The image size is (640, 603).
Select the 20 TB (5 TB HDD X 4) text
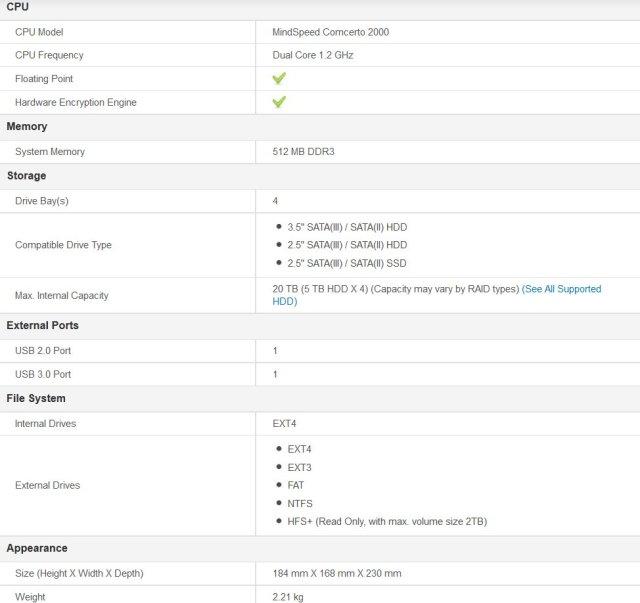320,289
